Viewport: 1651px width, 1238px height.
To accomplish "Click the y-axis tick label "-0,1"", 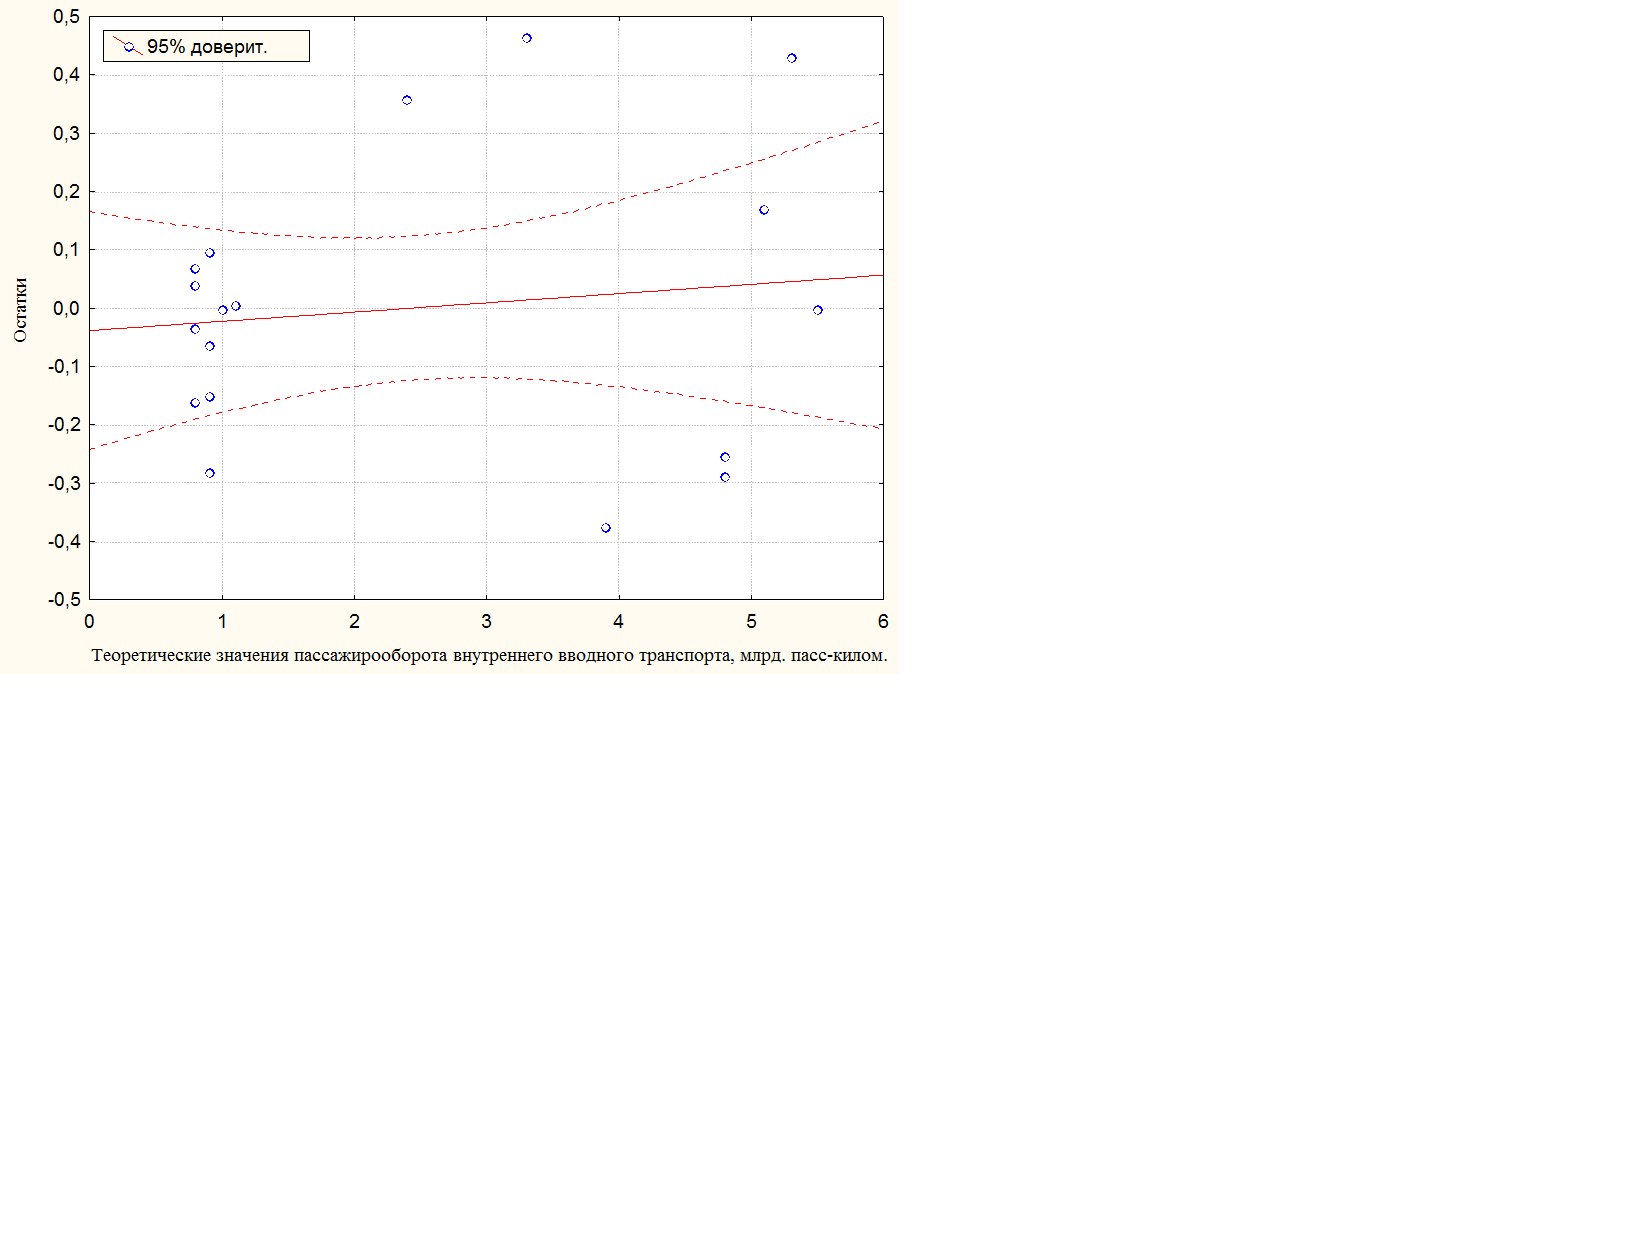I will tap(63, 367).
